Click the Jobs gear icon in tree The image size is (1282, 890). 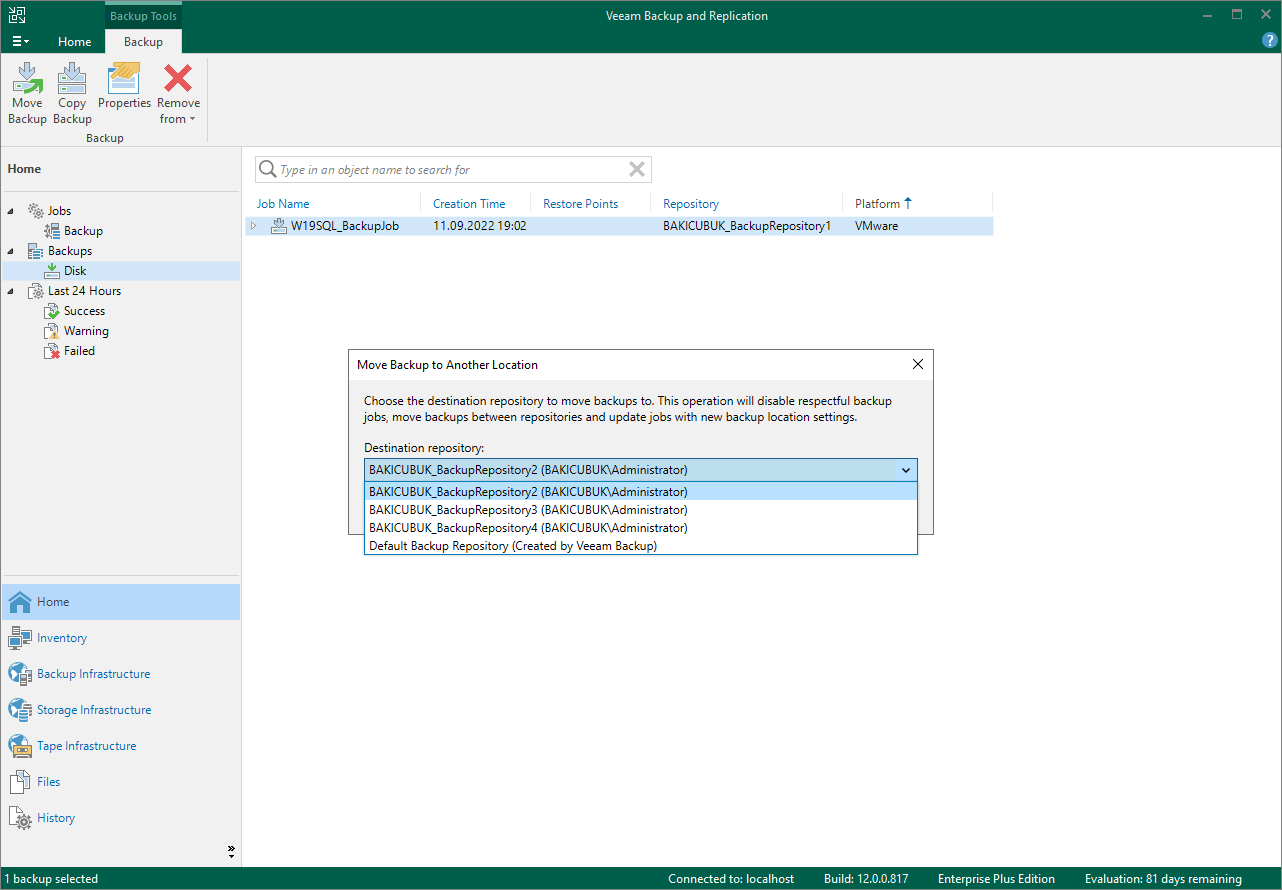coord(35,211)
